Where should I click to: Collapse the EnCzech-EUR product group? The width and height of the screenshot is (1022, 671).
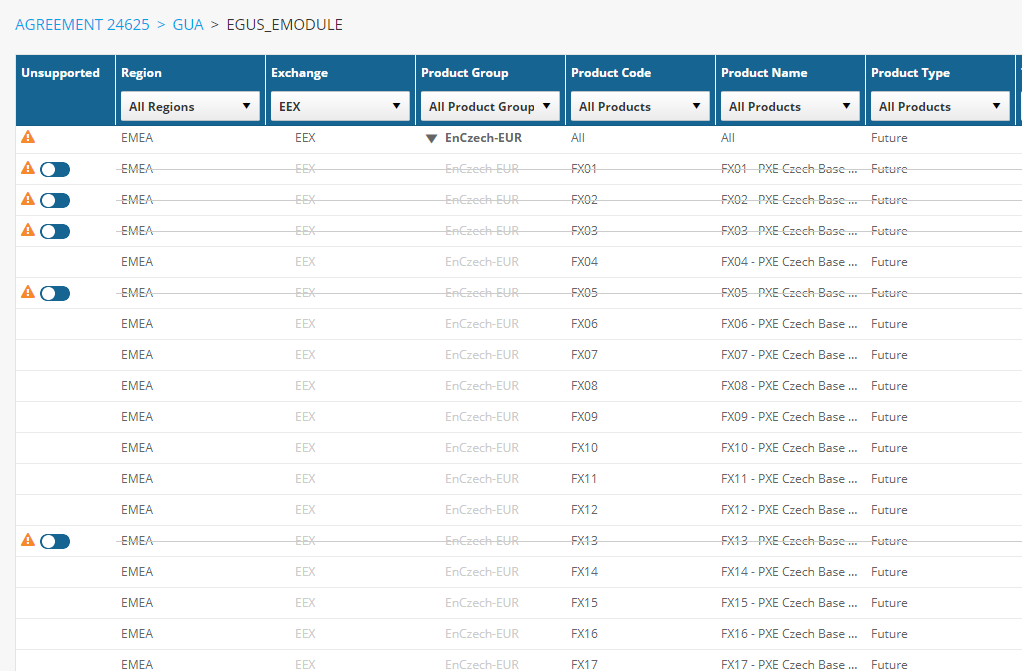point(431,138)
